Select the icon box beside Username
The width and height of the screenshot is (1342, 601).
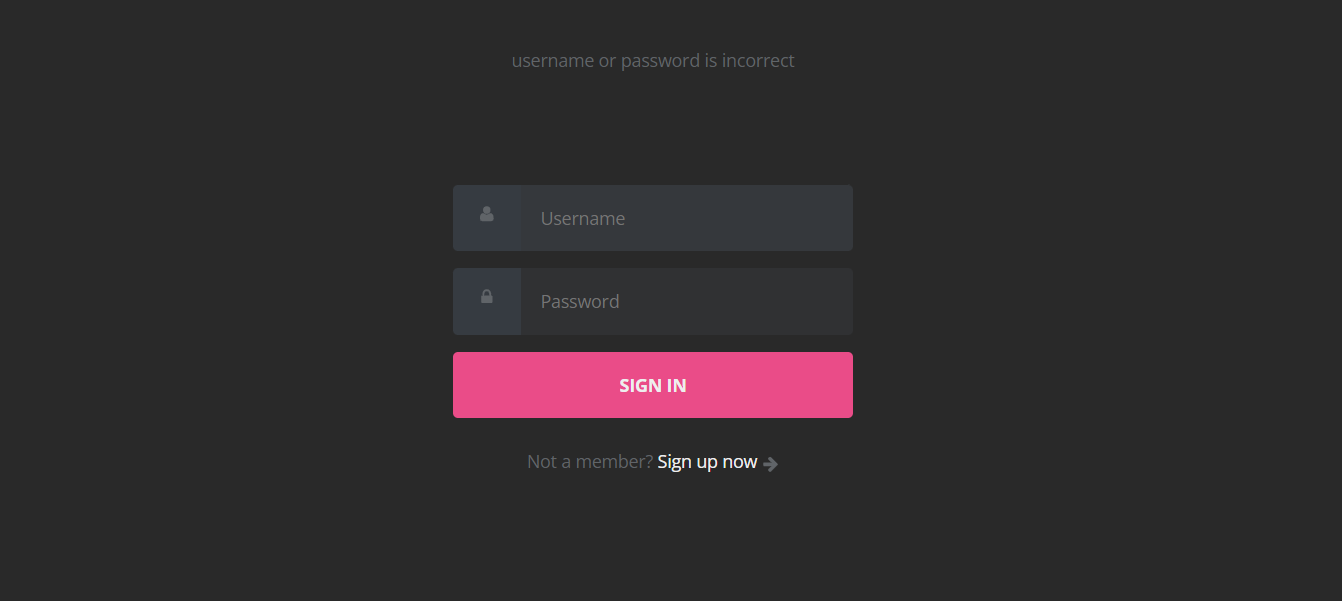tap(487, 218)
